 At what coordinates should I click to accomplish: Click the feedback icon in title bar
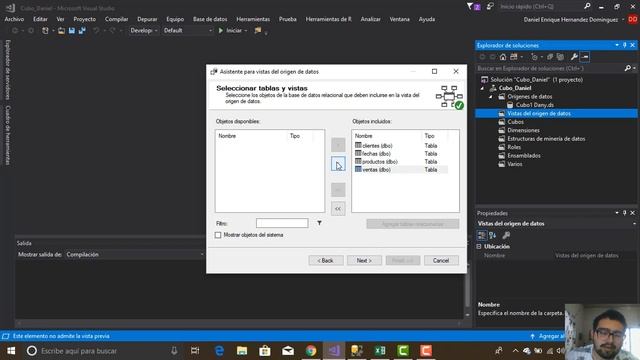pos(490,7)
